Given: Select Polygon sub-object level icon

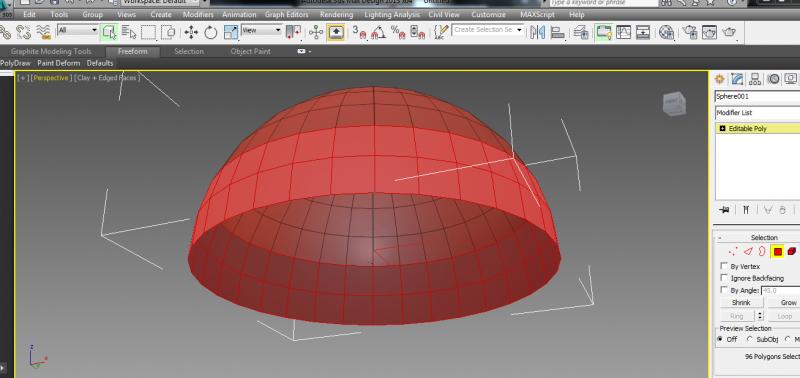Looking at the screenshot, I should [777, 251].
